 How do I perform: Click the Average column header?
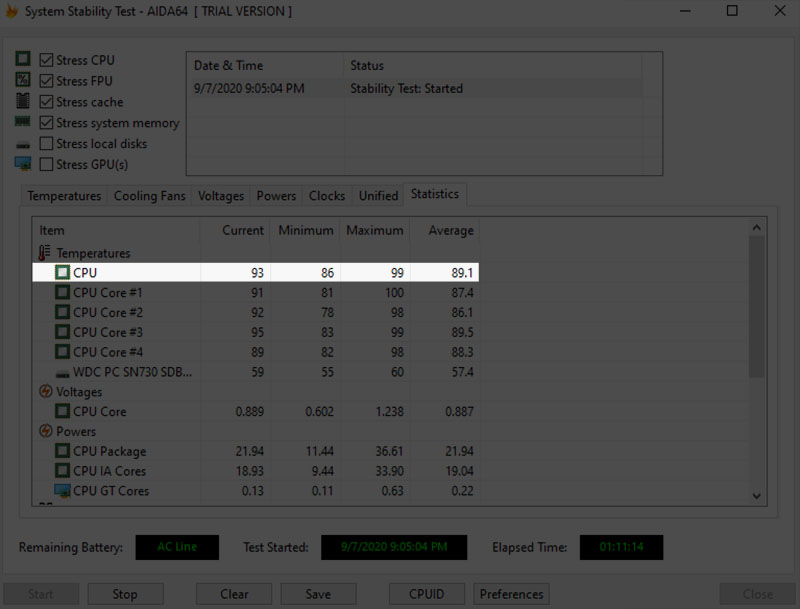coord(445,231)
